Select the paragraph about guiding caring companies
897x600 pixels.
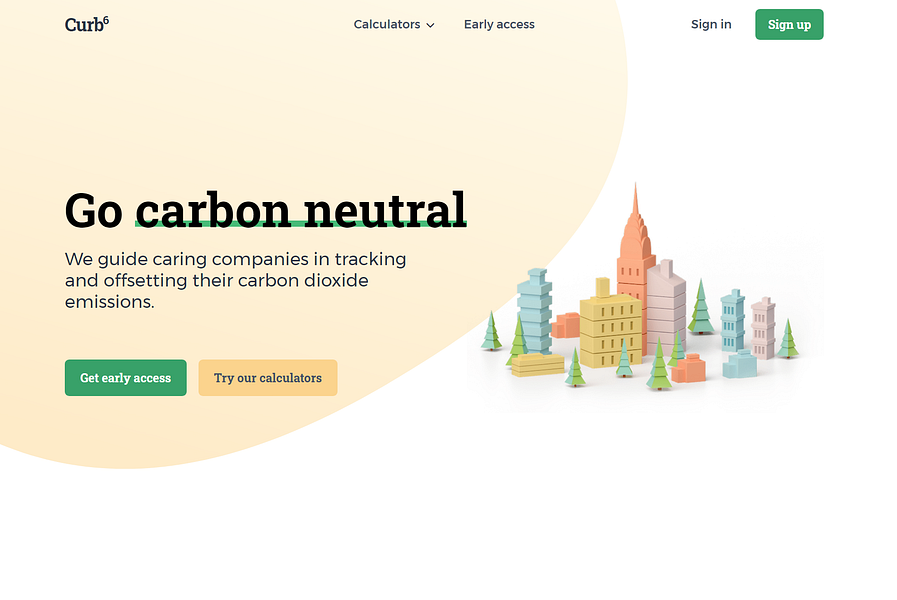point(235,280)
